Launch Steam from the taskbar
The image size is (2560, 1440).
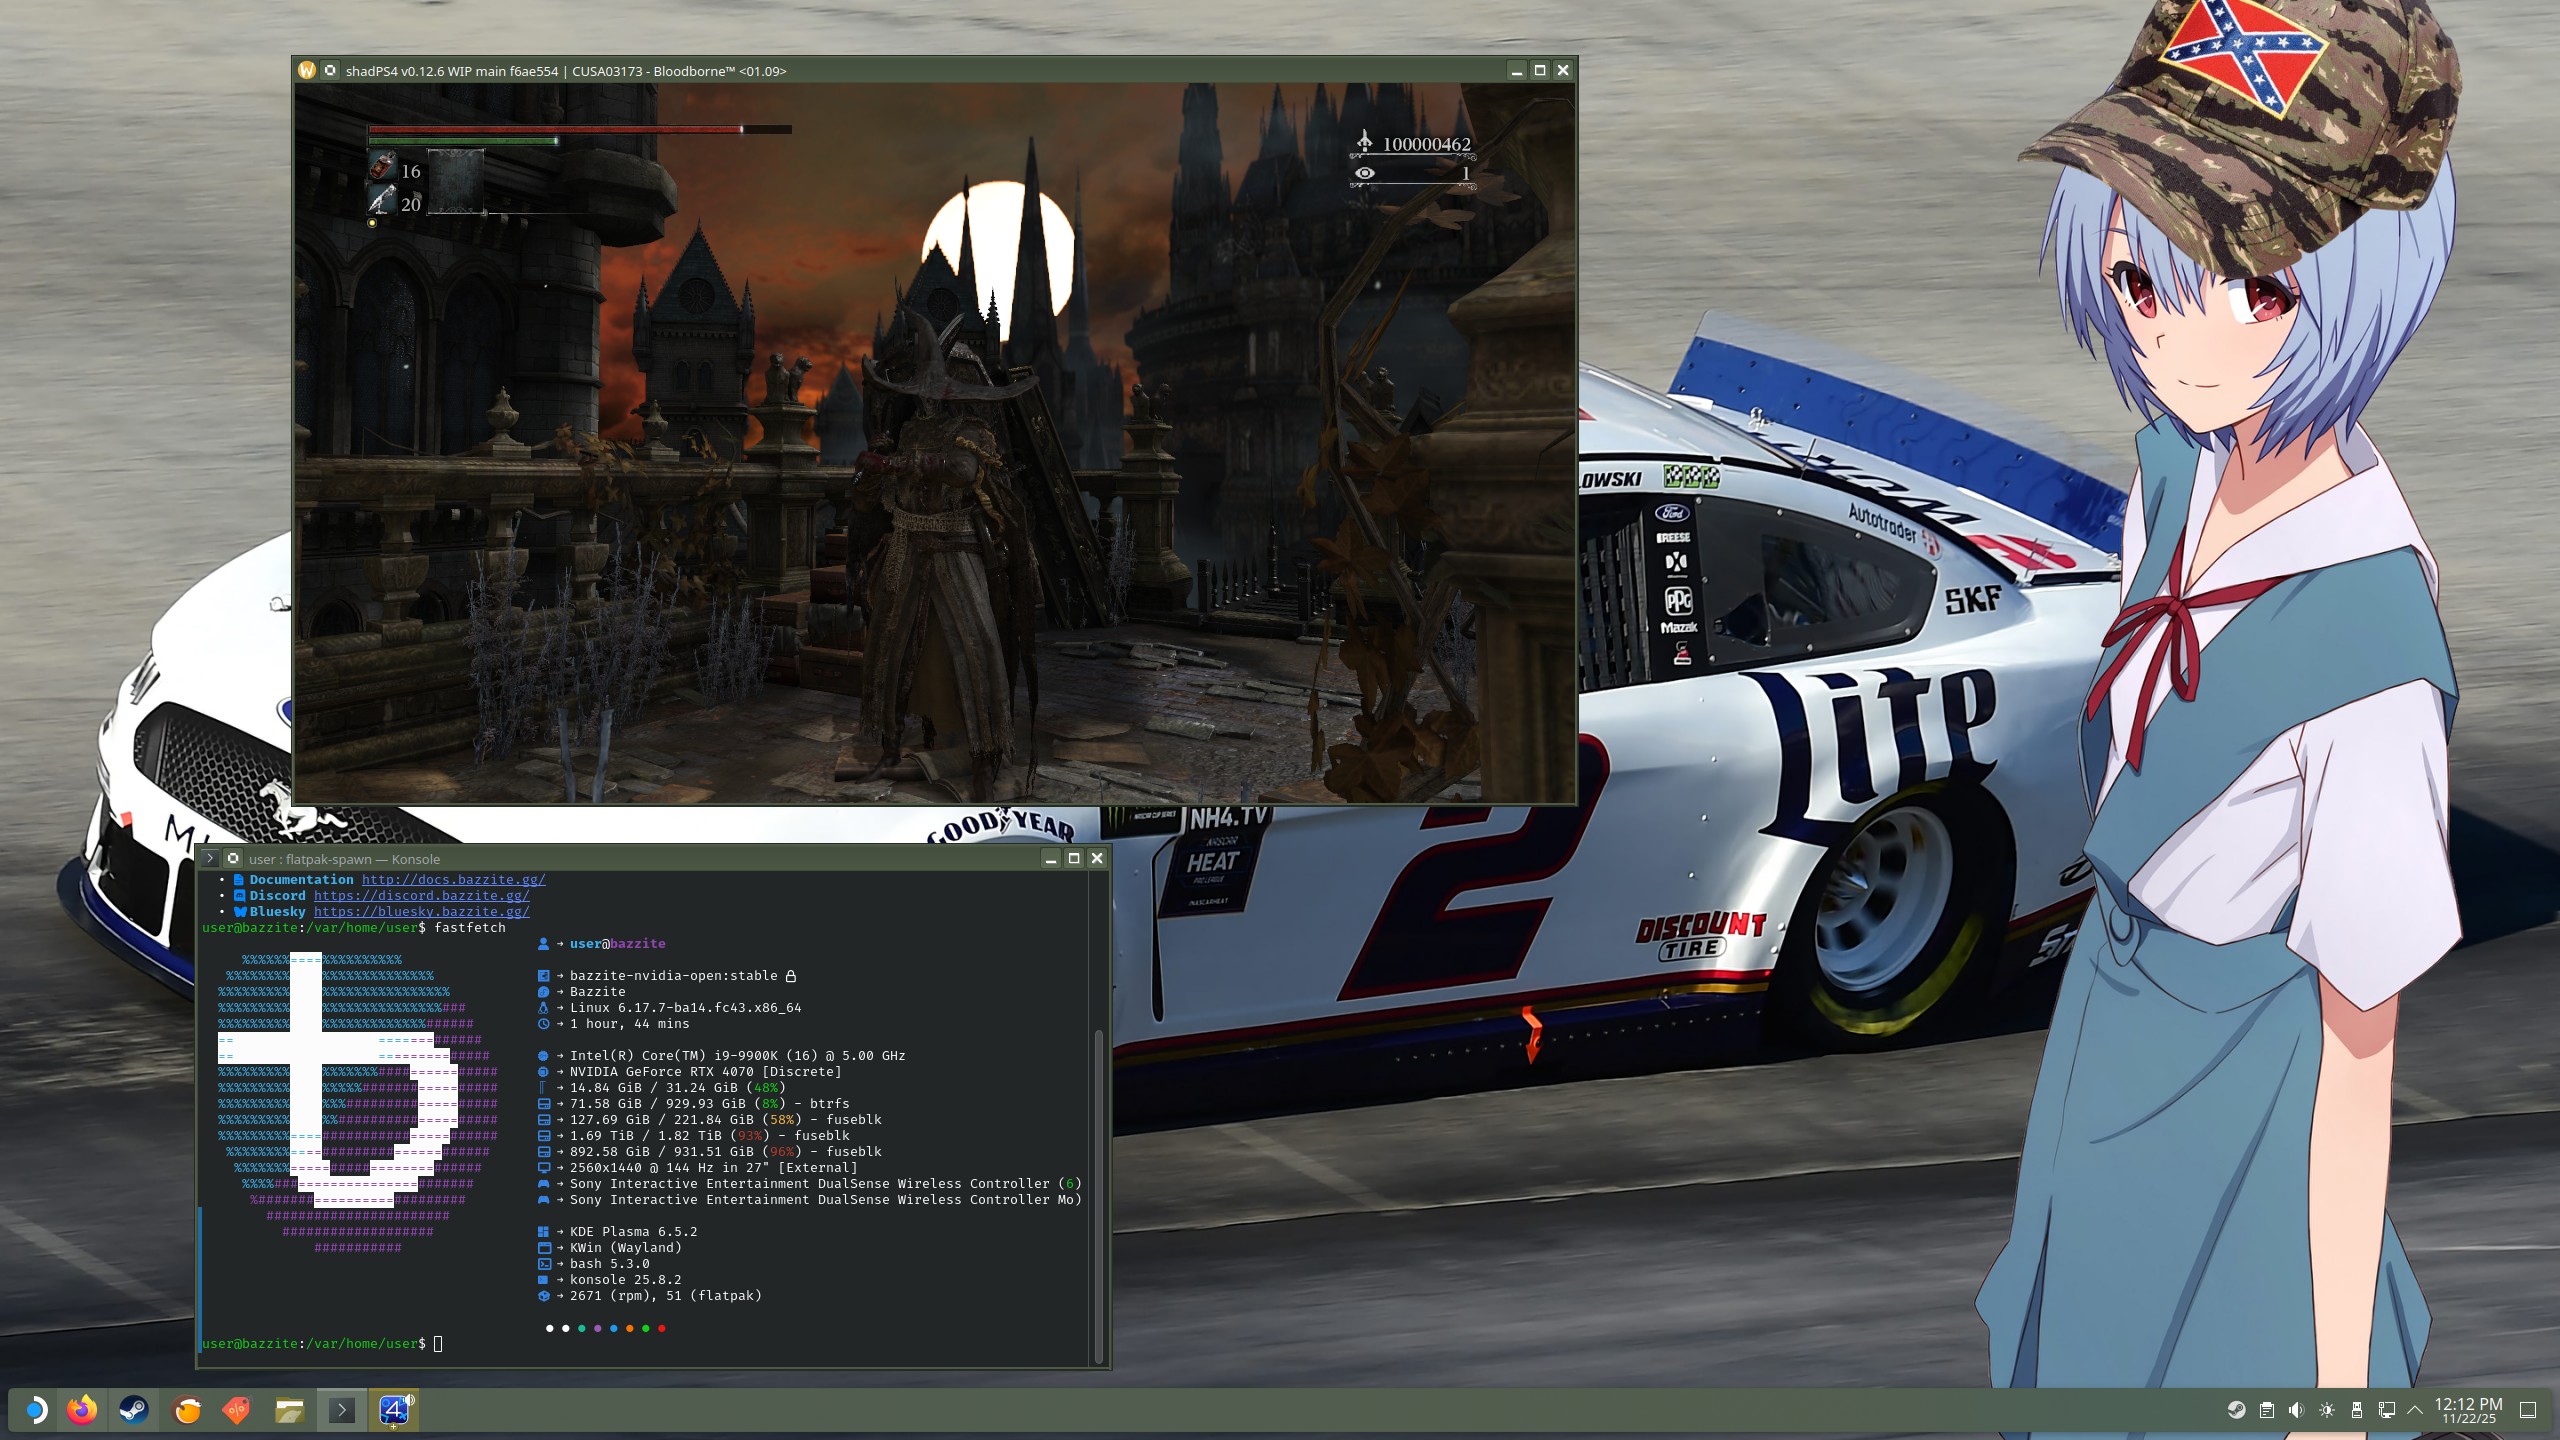click(134, 1410)
